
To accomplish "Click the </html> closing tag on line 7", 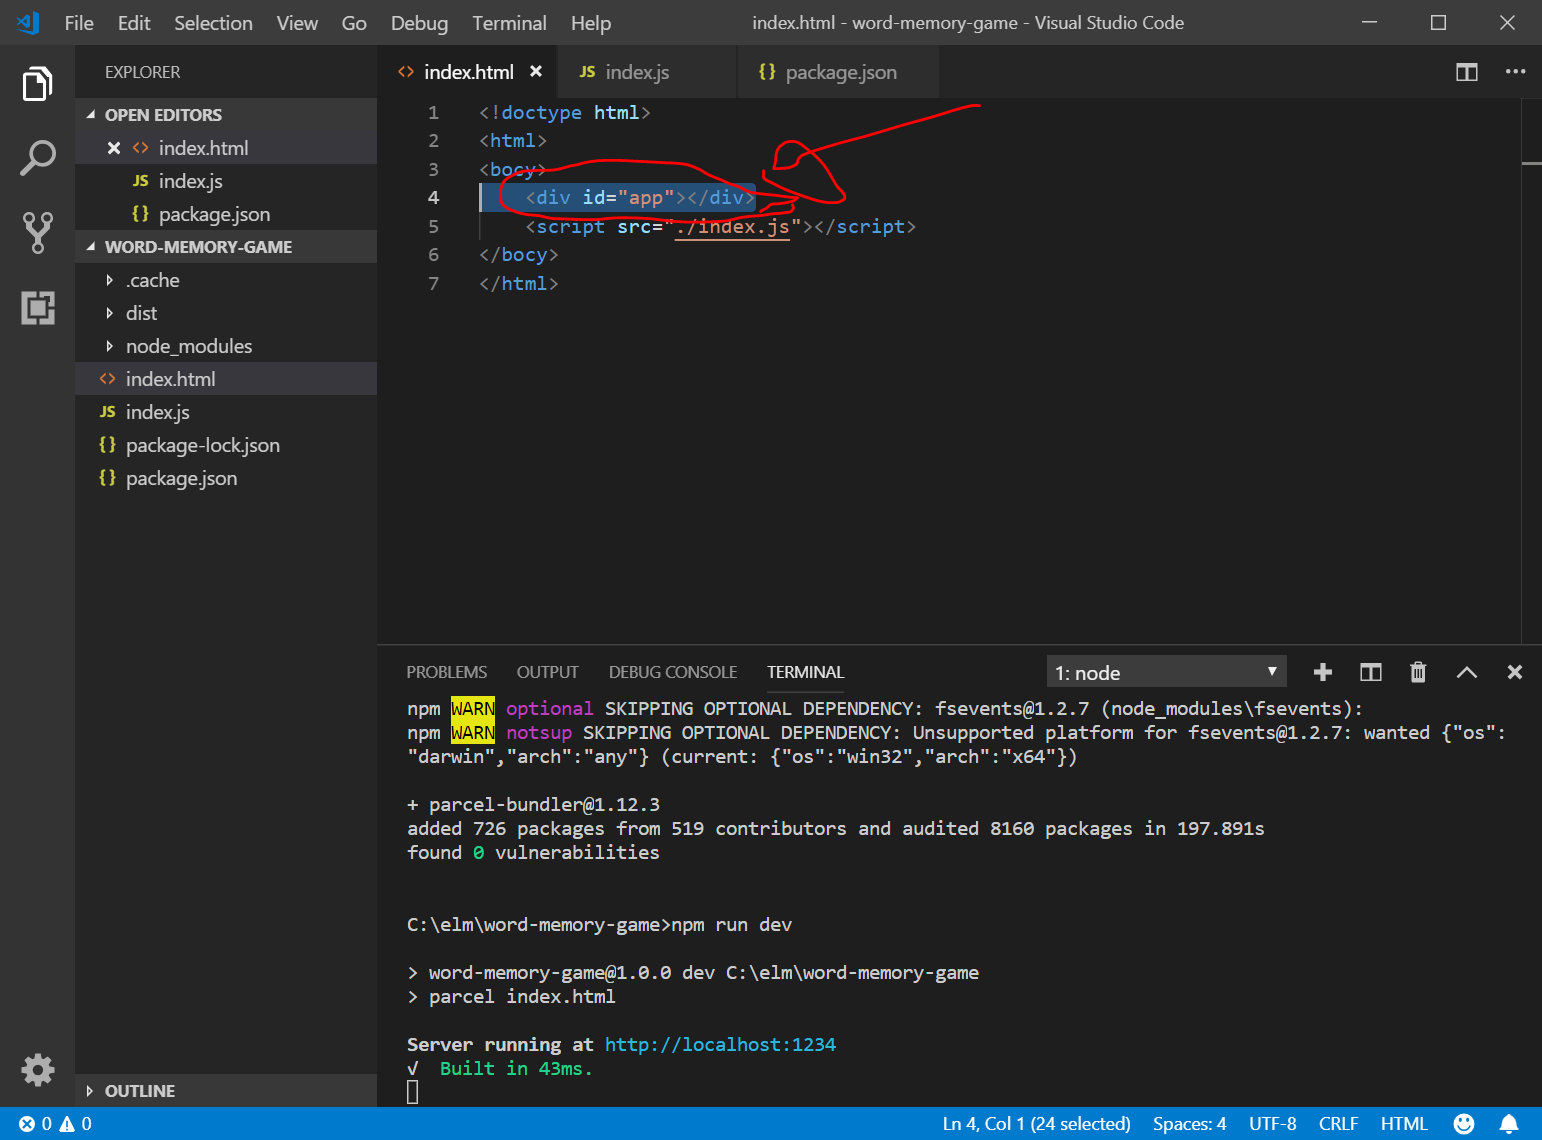I will (518, 284).
